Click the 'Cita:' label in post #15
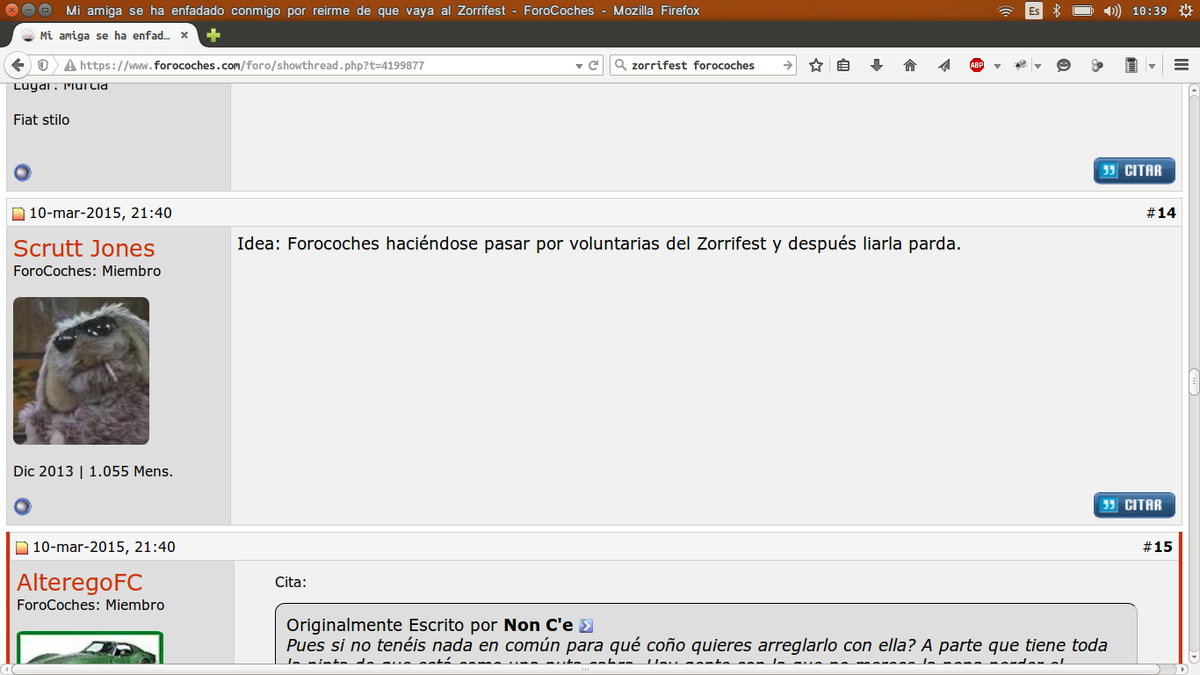Screen dimensions: 1200x675 point(291,582)
